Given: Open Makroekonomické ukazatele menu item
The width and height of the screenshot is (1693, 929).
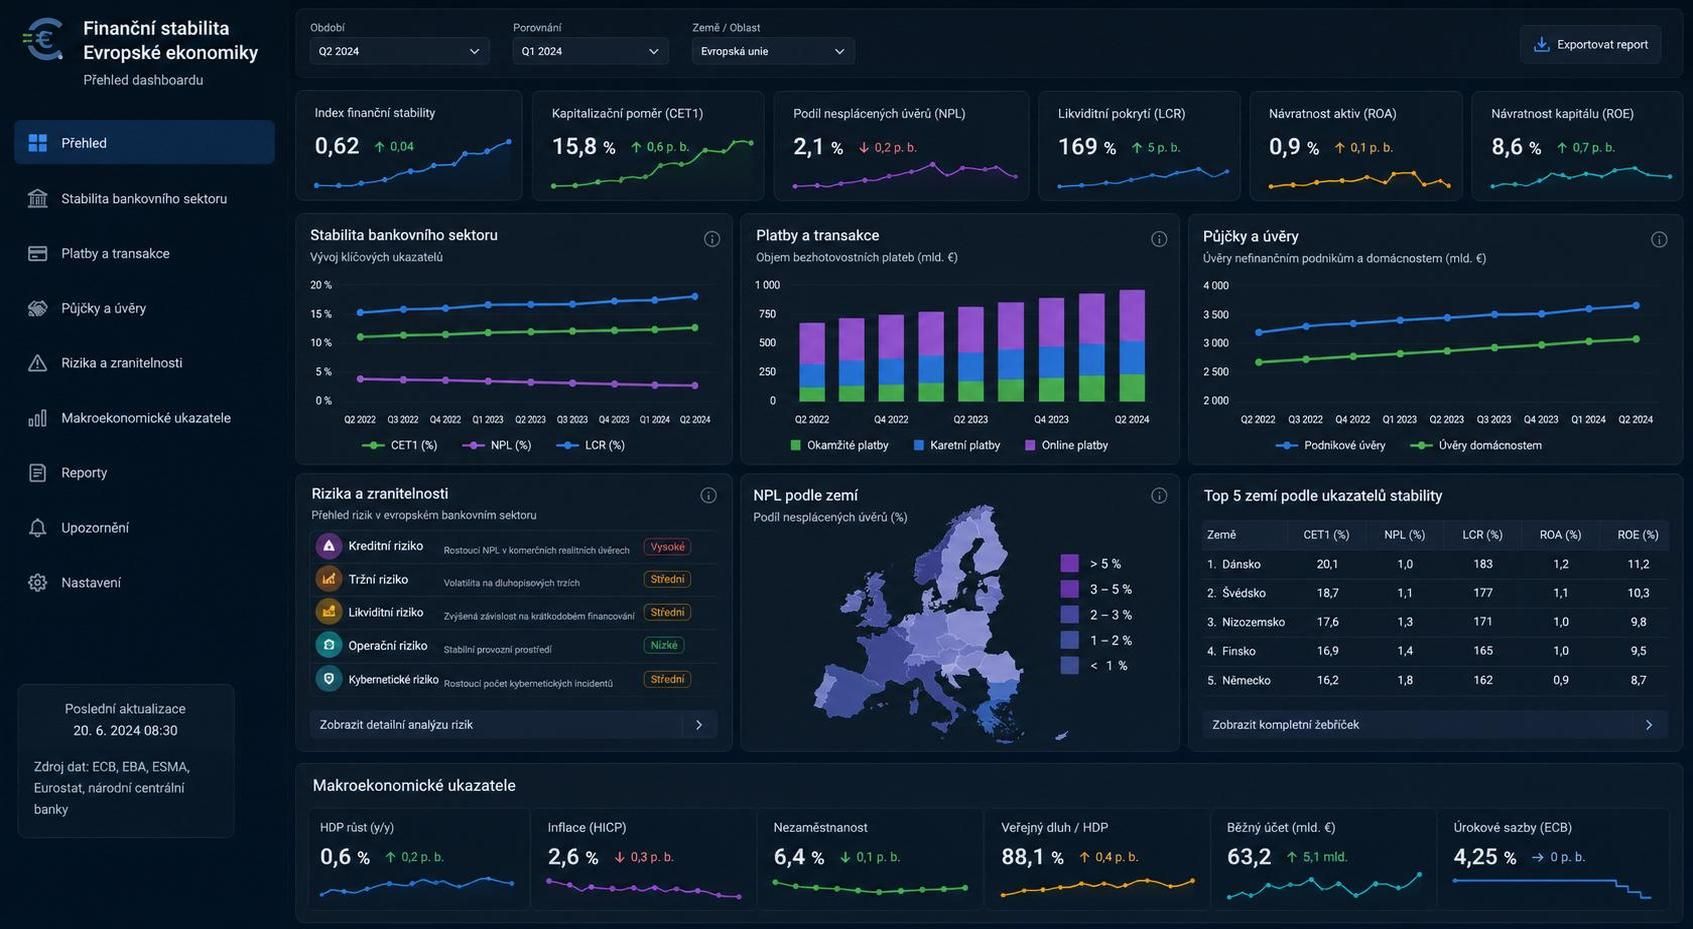Looking at the screenshot, I should pyautogui.click(x=144, y=418).
